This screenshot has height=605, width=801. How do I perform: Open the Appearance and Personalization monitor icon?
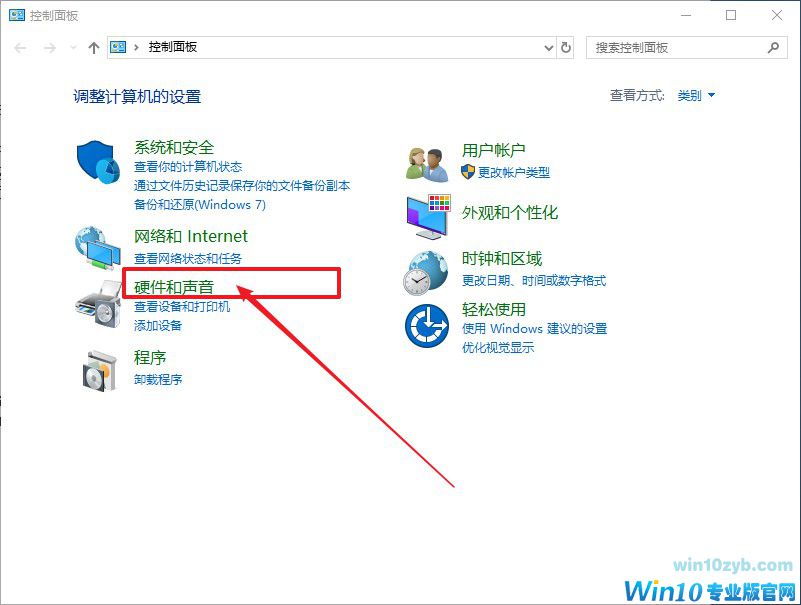pyautogui.click(x=428, y=217)
